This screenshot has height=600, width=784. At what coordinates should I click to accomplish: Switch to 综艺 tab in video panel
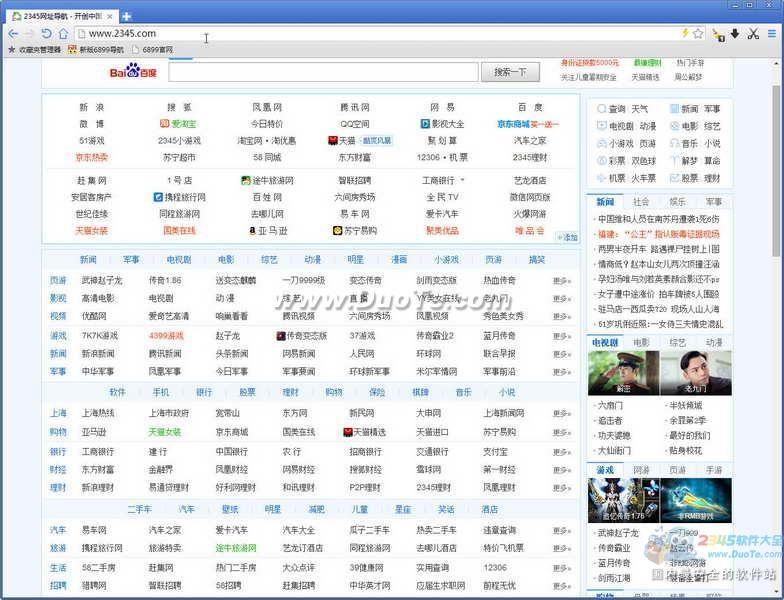[678, 342]
